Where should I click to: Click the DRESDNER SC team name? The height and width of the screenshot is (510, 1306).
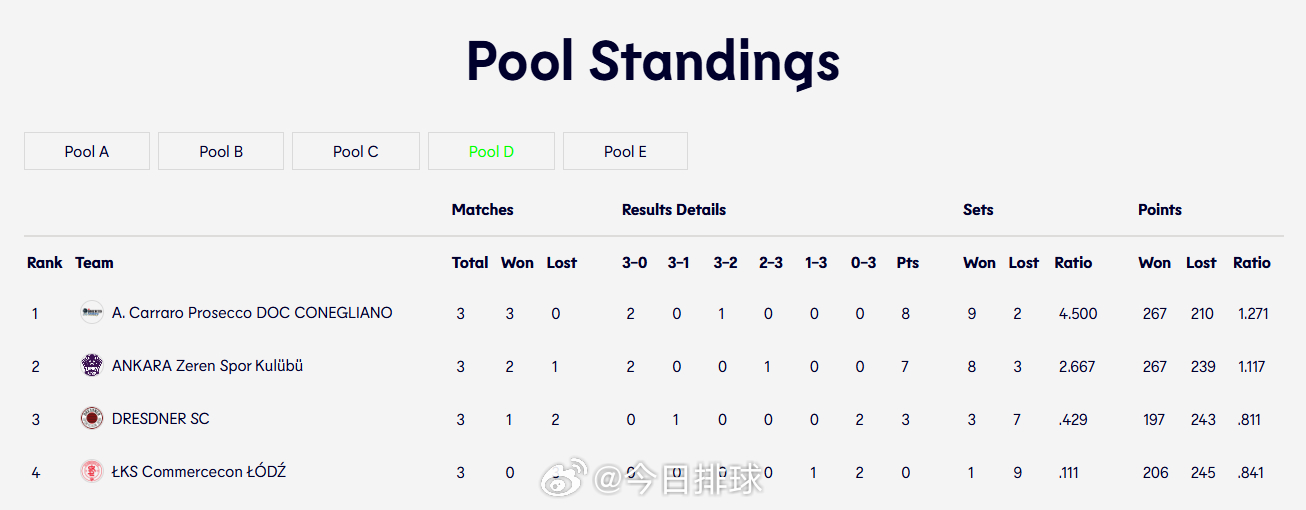(x=161, y=419)
